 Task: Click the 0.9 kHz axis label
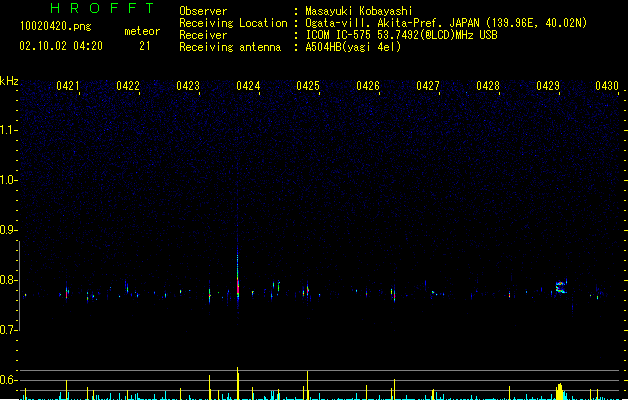[x=8, y=230]
